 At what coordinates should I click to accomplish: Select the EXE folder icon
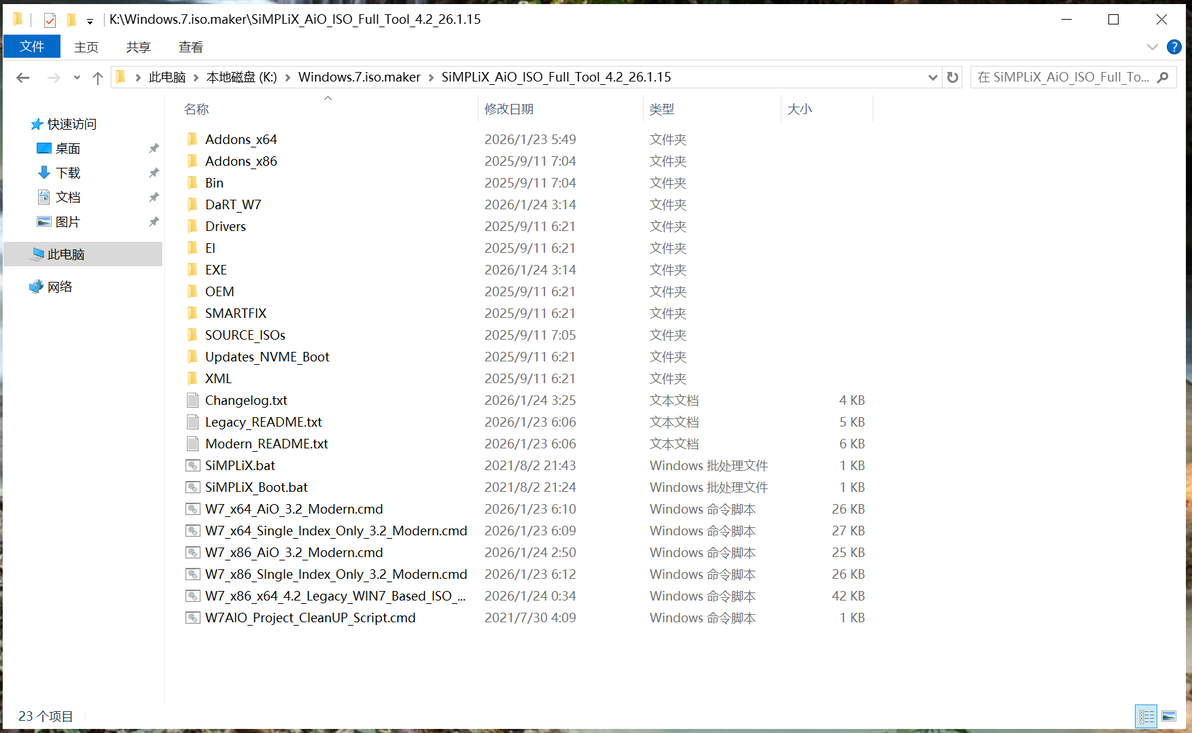pos(192,270)
